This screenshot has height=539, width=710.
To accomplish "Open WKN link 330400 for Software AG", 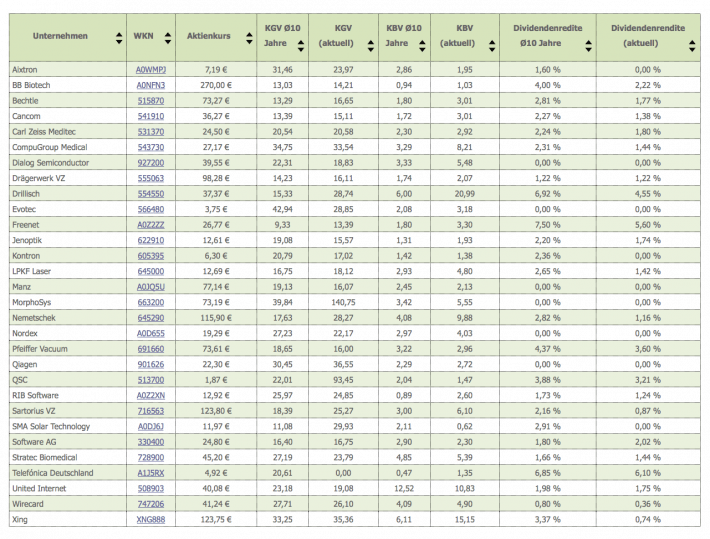I will point(151,442).
